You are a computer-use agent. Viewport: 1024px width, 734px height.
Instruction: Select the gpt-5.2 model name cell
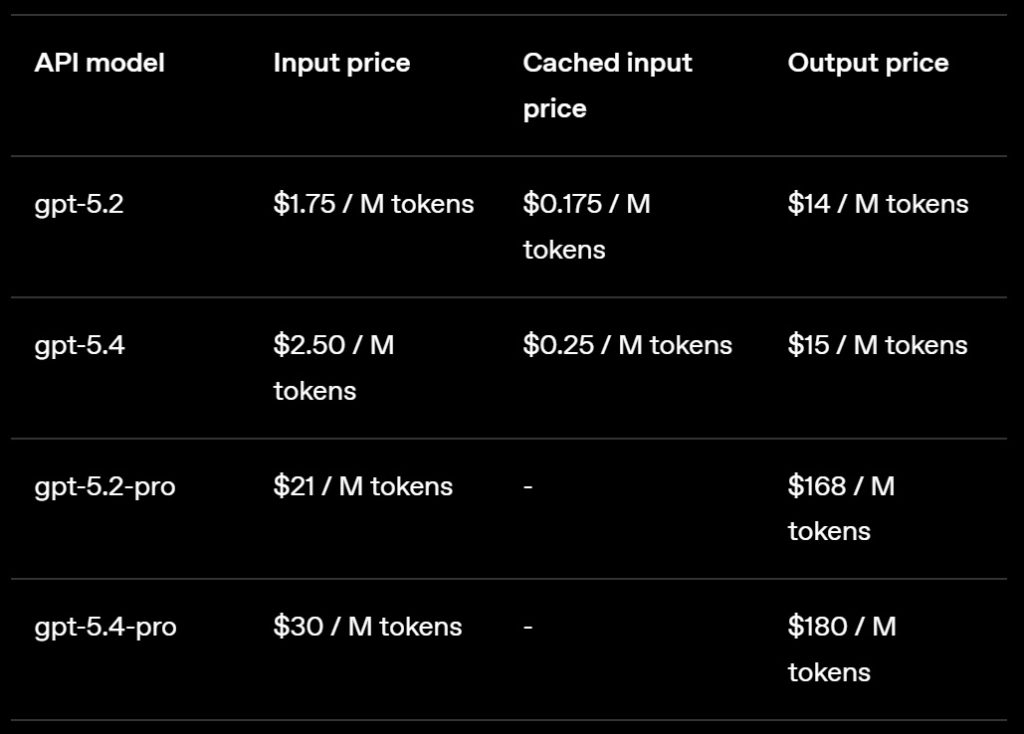78,204
